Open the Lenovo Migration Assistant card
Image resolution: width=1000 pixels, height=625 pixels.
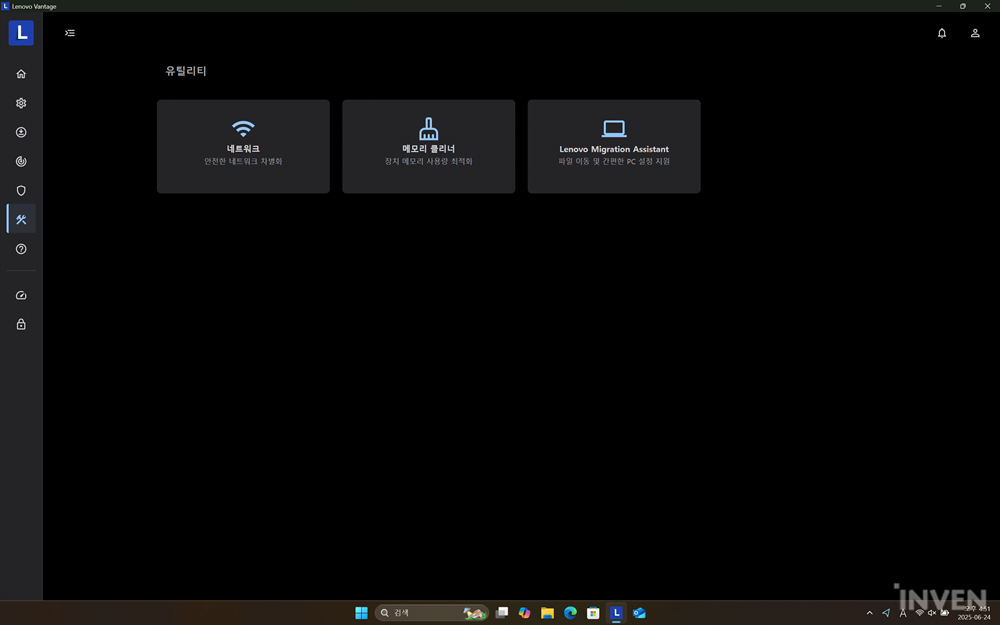[x=614, y=146]
